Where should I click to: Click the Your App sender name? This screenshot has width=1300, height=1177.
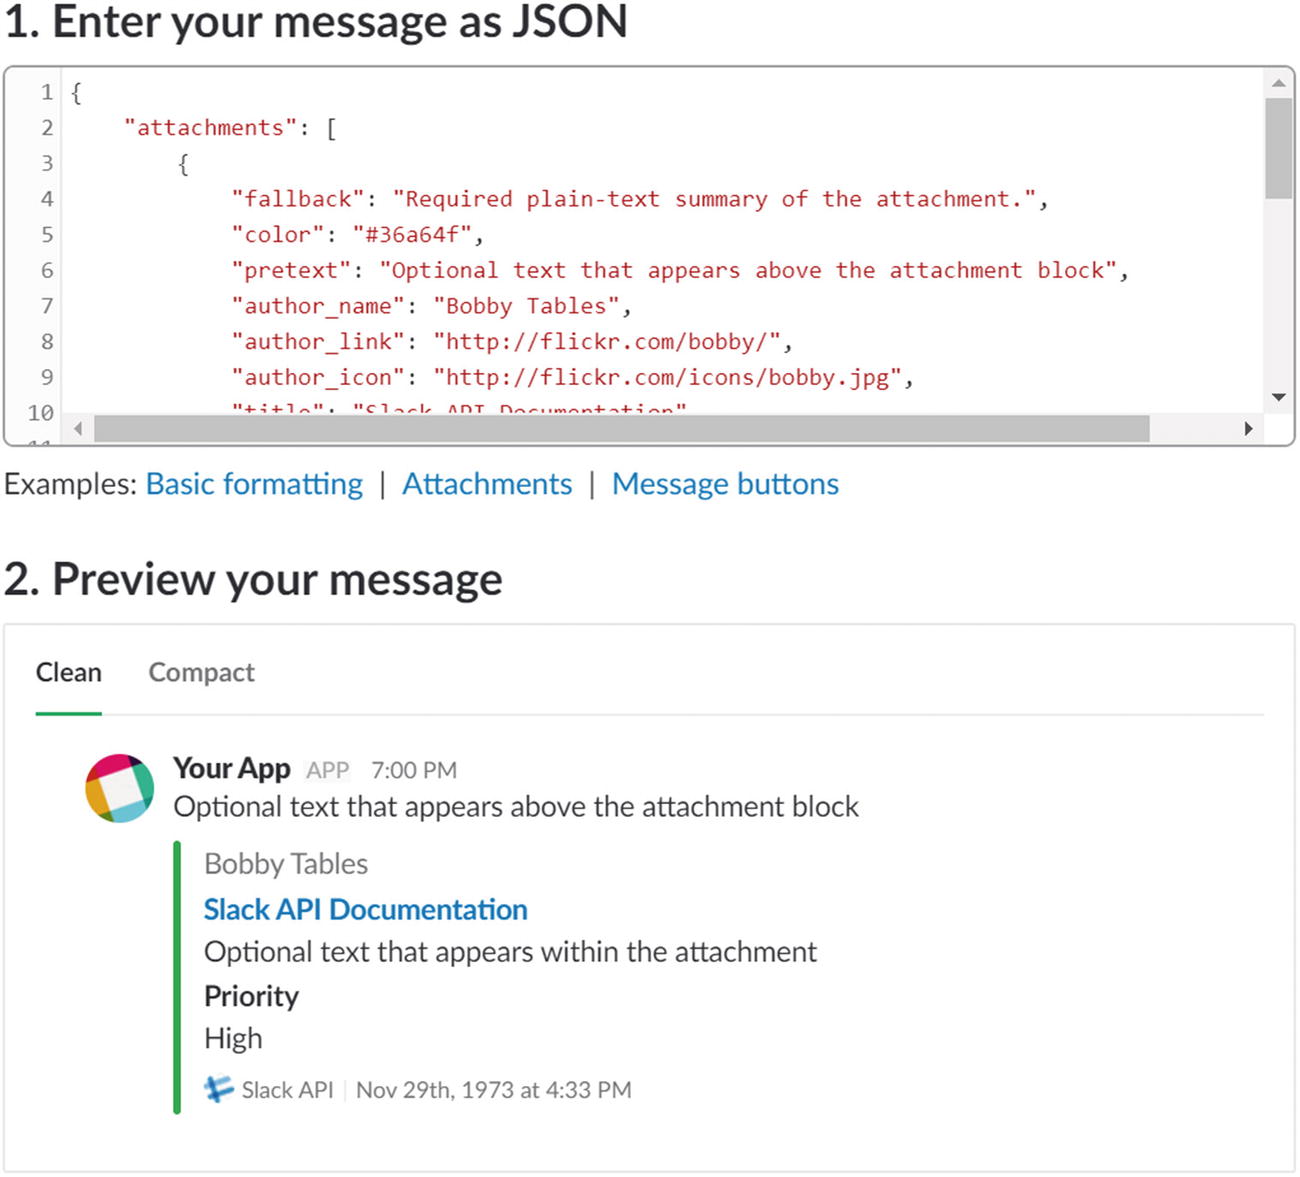point(232,768)
